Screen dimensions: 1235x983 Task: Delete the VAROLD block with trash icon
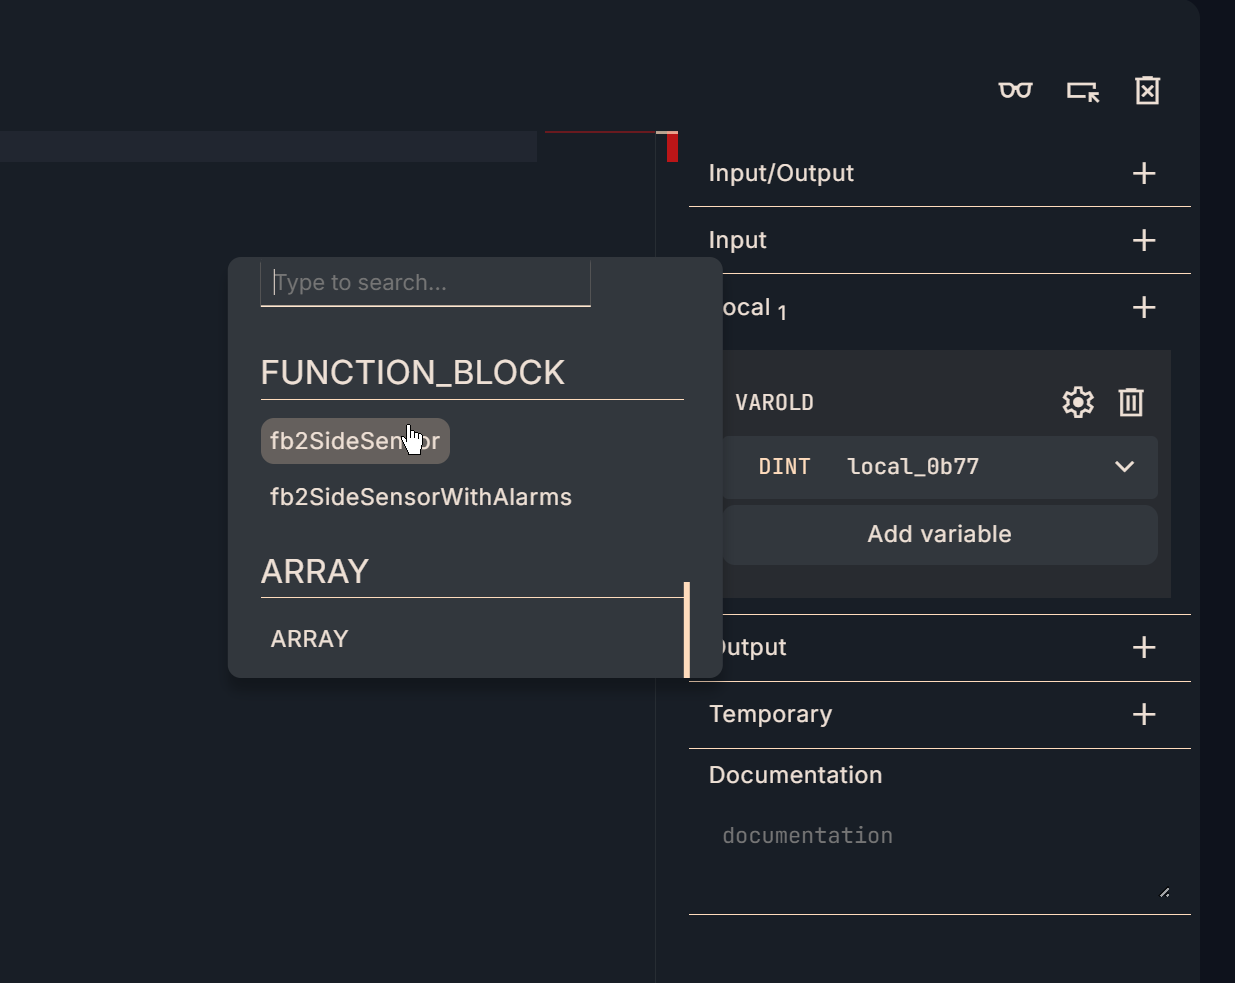pyautogui.click(x=1130, y=402)
